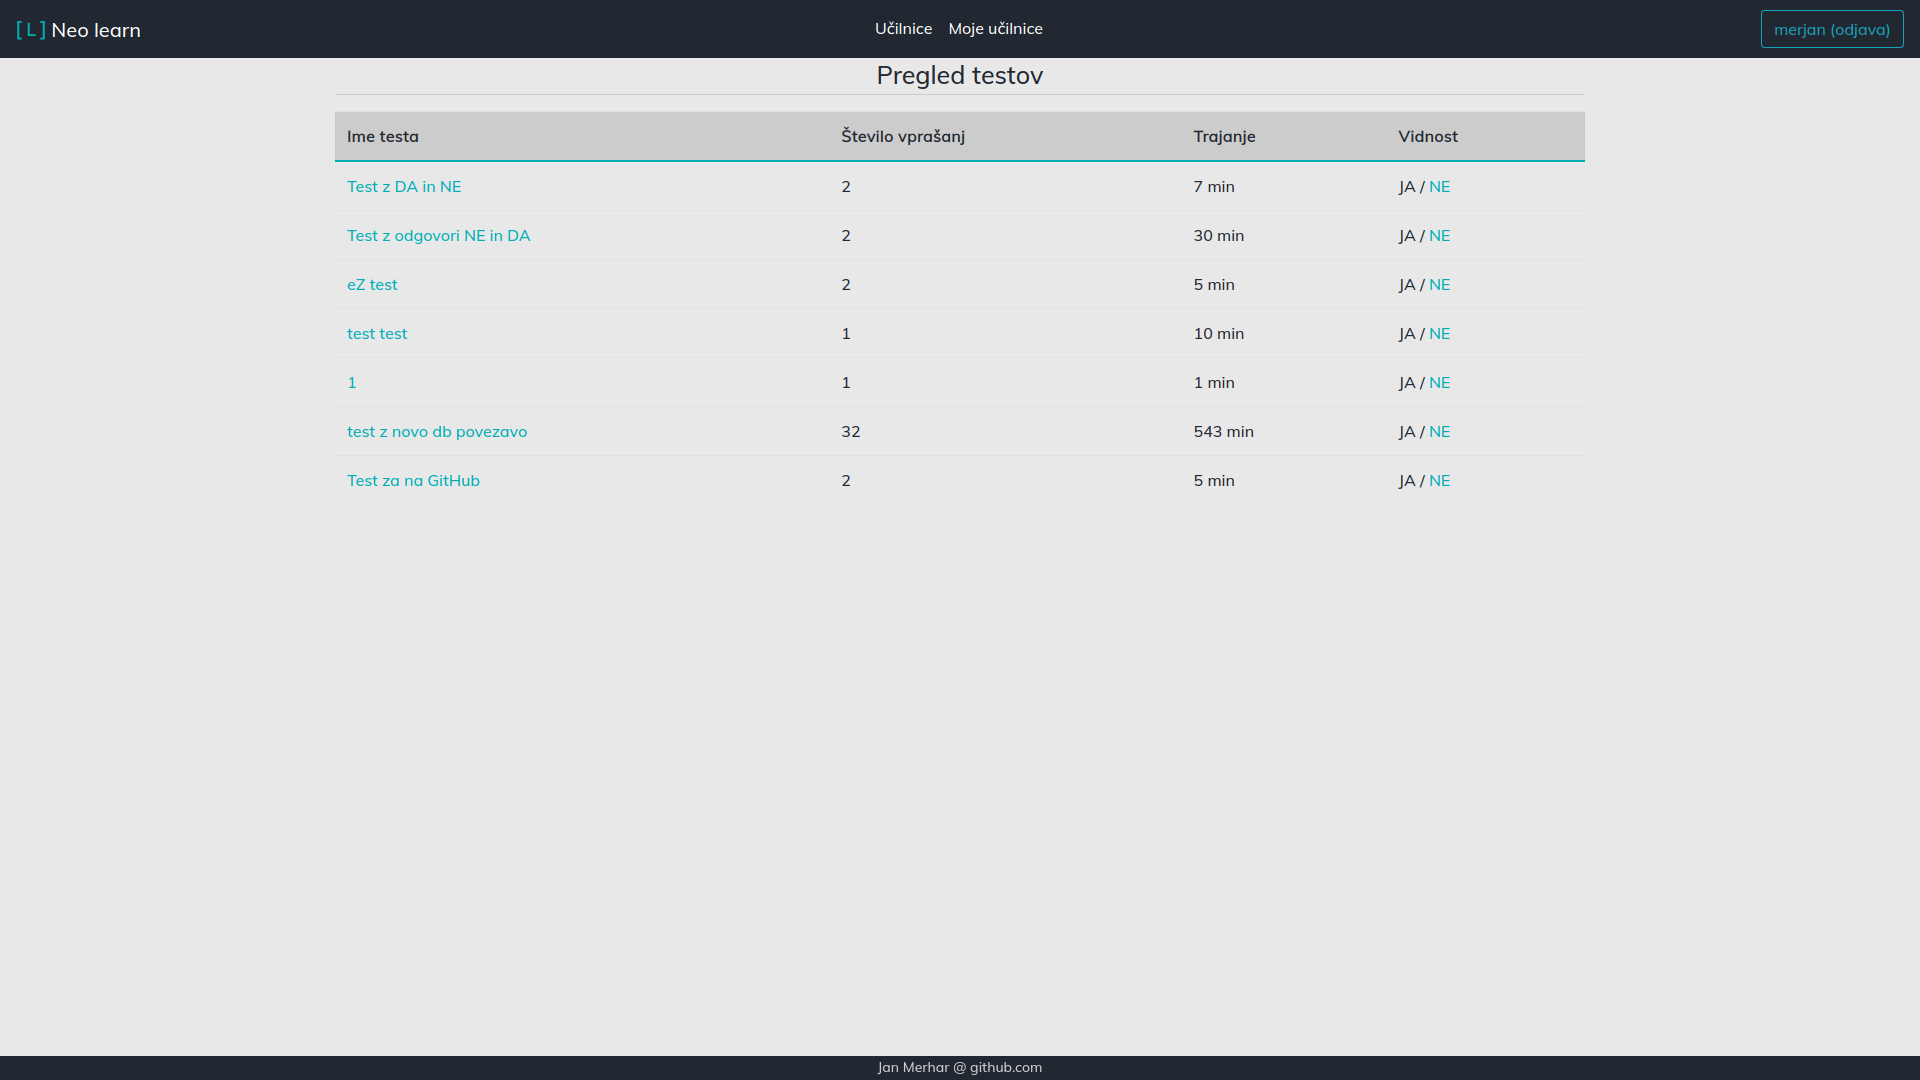Set NE visibility for 'test z novo db povezavo'

click(1439, 432)
